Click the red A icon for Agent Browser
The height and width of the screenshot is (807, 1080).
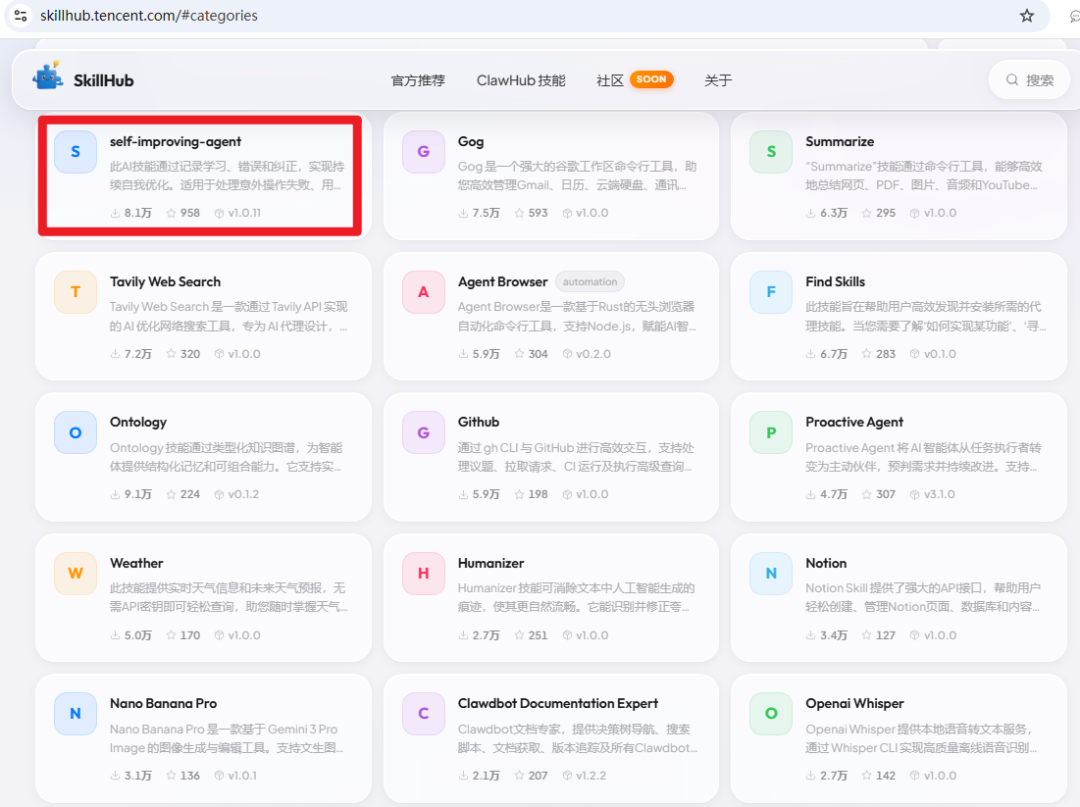[423, 292]
